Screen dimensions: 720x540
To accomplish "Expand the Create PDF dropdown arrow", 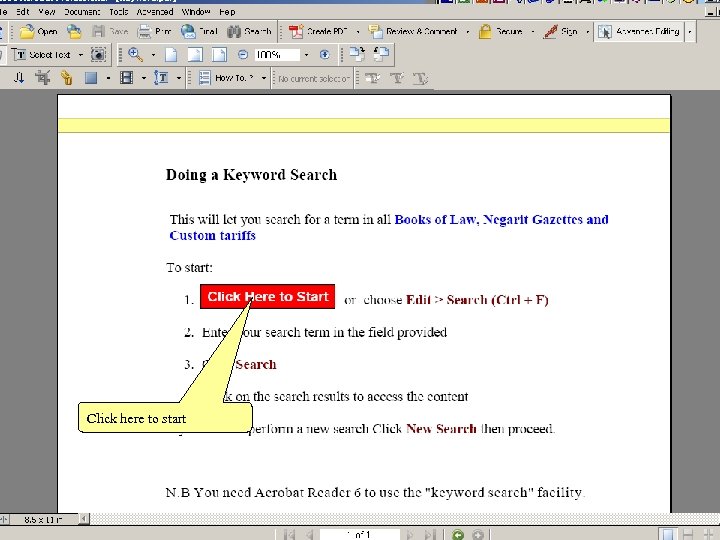I will [x=358, y=32].
